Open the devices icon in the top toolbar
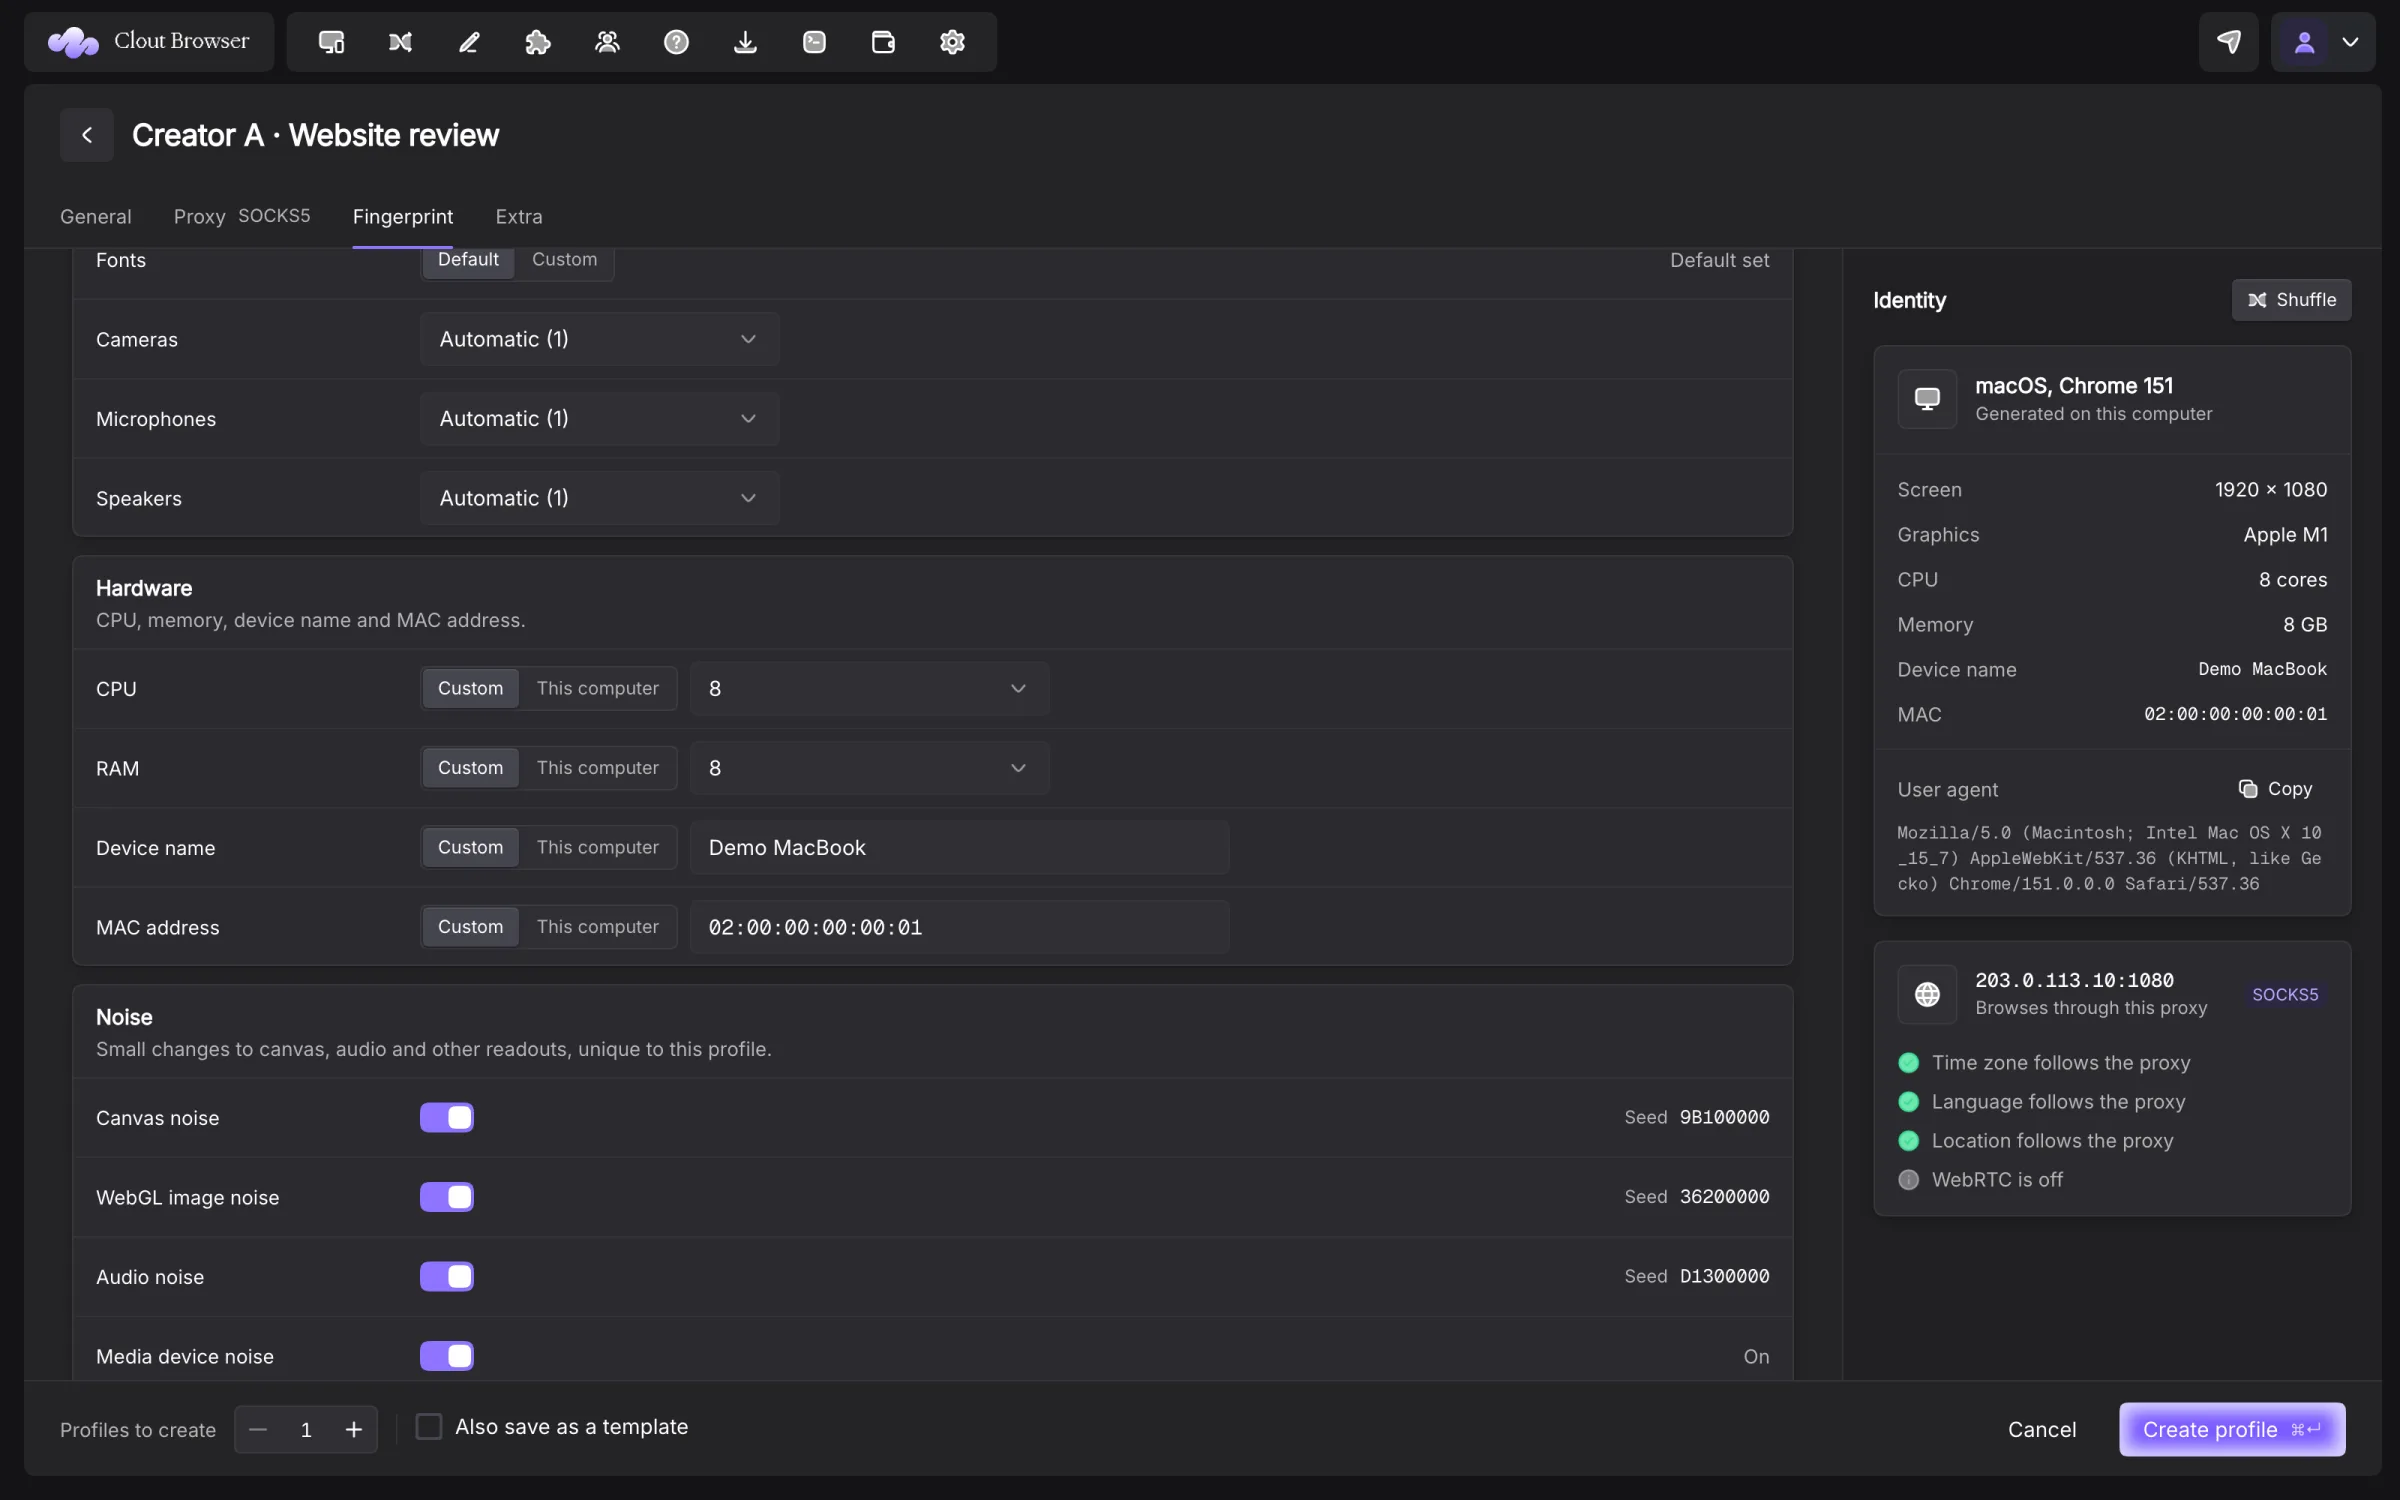The image size is (2400, 1500). pos(331,42)
